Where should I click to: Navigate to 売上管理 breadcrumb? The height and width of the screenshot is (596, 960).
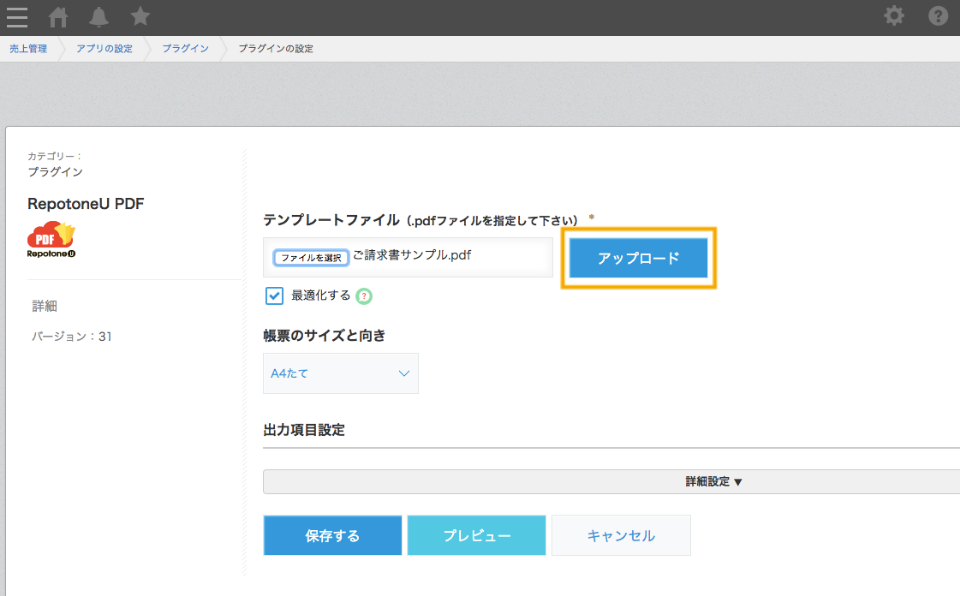(28, 48)
